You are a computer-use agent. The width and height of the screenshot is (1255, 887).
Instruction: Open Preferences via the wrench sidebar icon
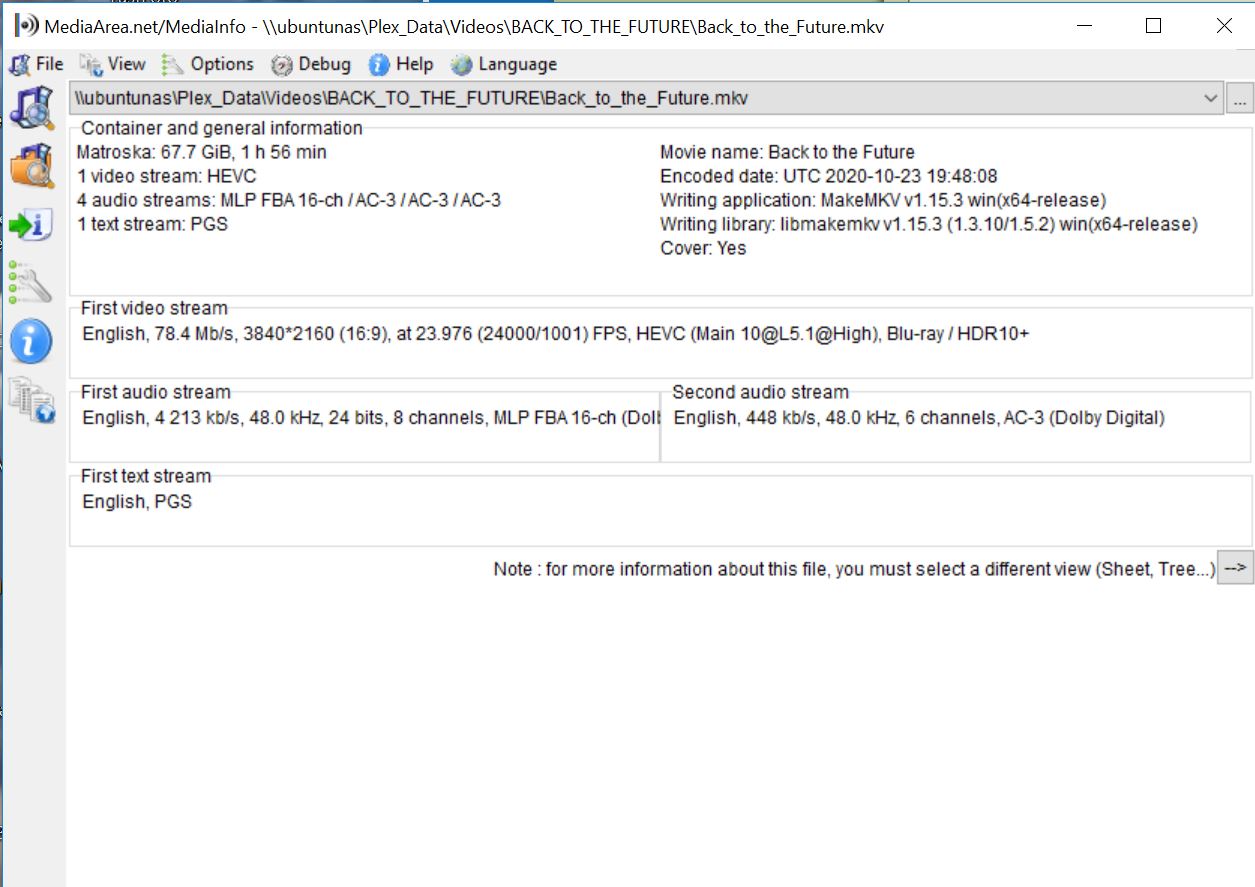(x=31, y=283)
